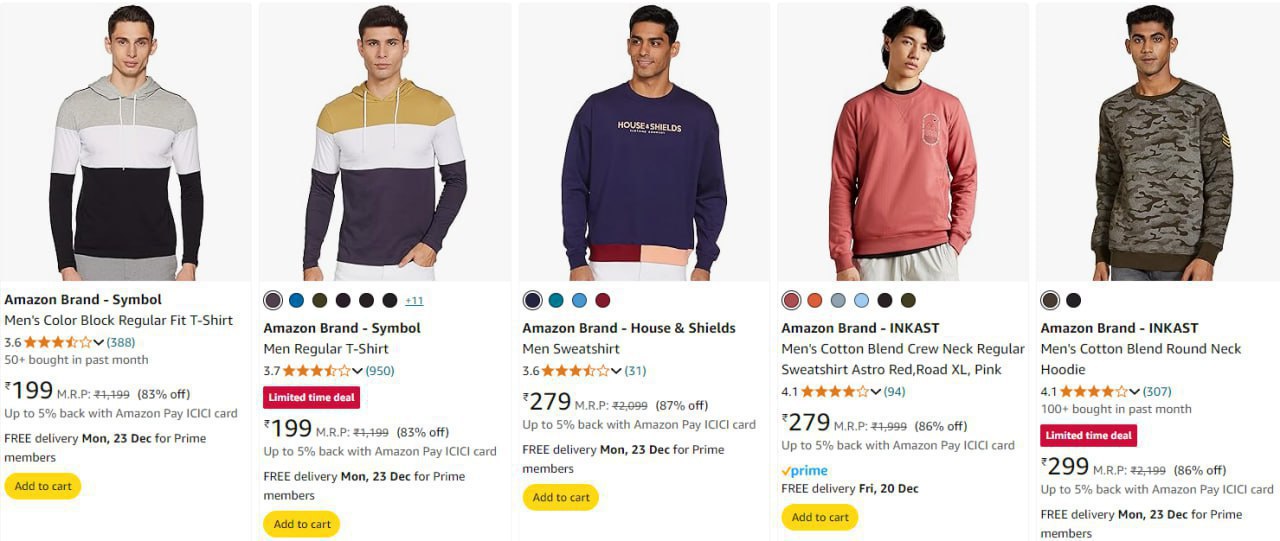
Task: Show the +11 more colors link
Action: (x=414, y=301)
